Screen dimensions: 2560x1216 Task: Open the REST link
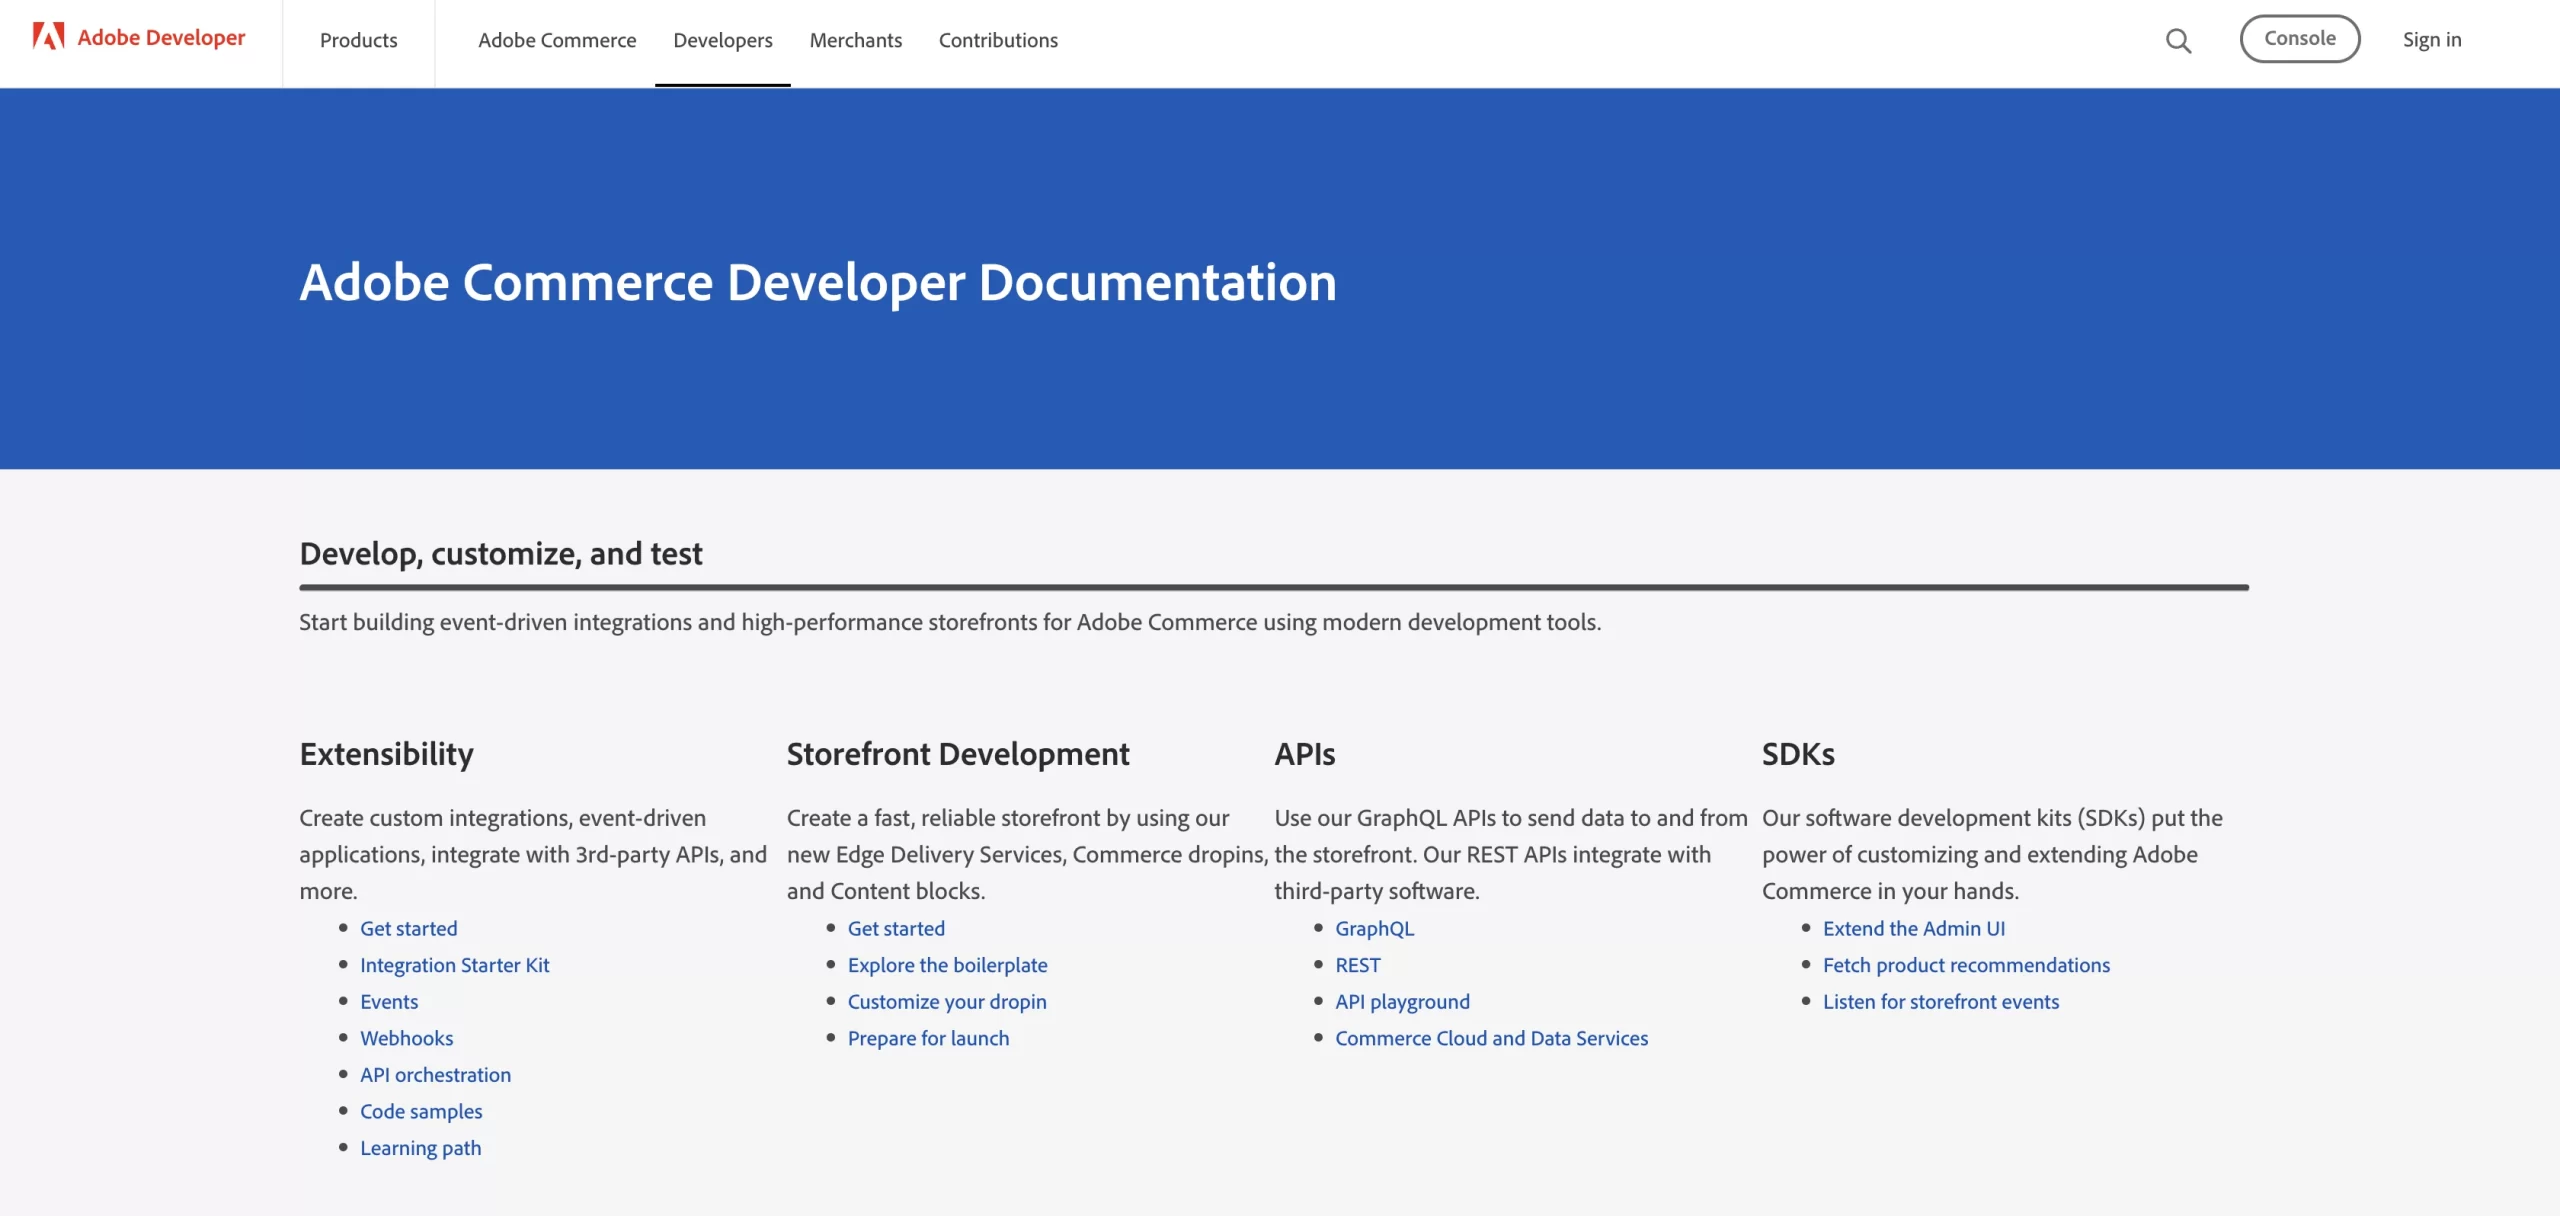click(x=1357, y=965)
